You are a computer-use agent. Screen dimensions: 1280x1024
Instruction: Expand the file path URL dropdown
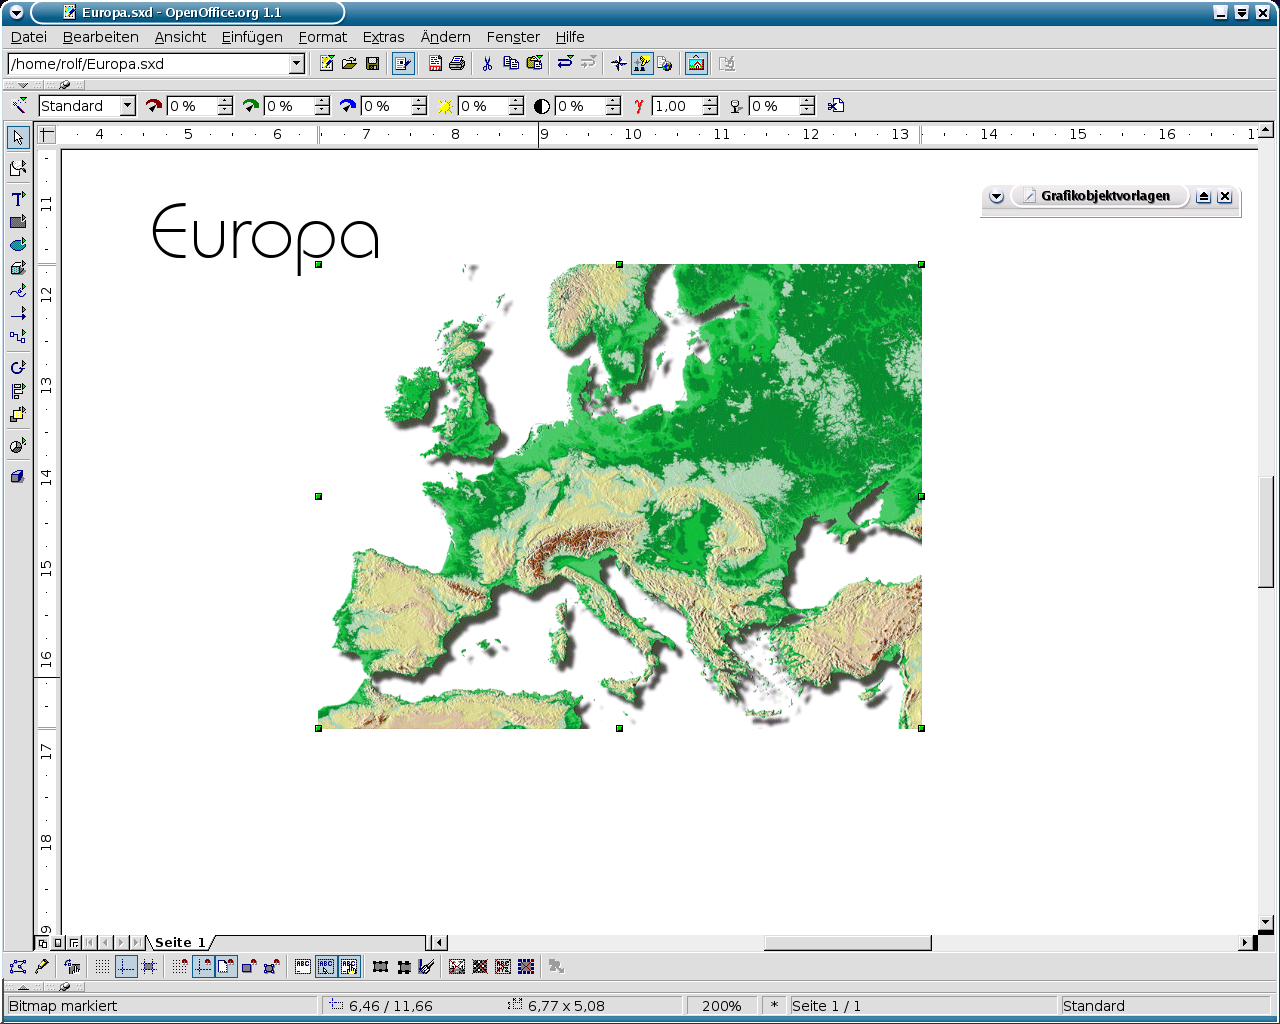click(x=296, y=64)
